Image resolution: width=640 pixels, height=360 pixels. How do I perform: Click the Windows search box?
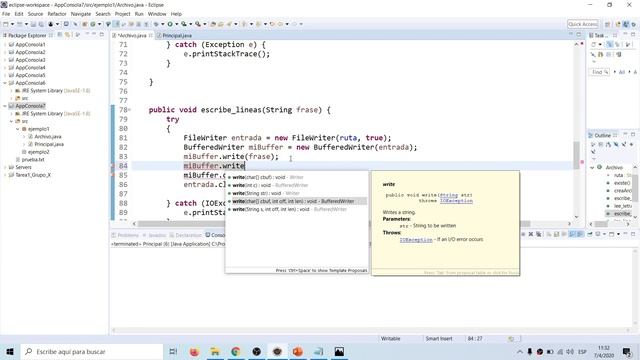click(91, 351)
